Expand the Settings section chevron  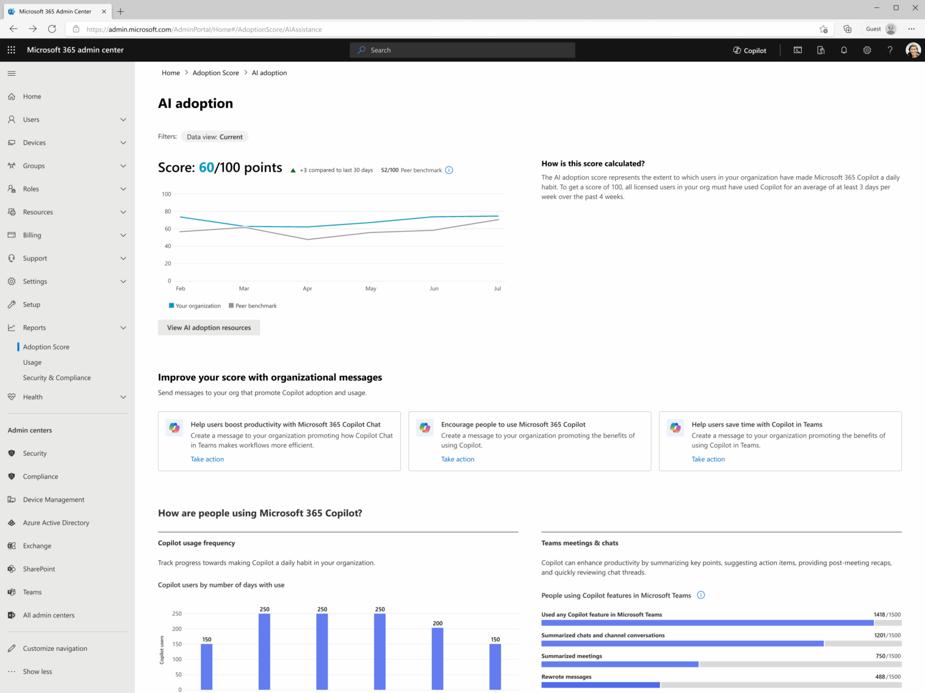123,281
